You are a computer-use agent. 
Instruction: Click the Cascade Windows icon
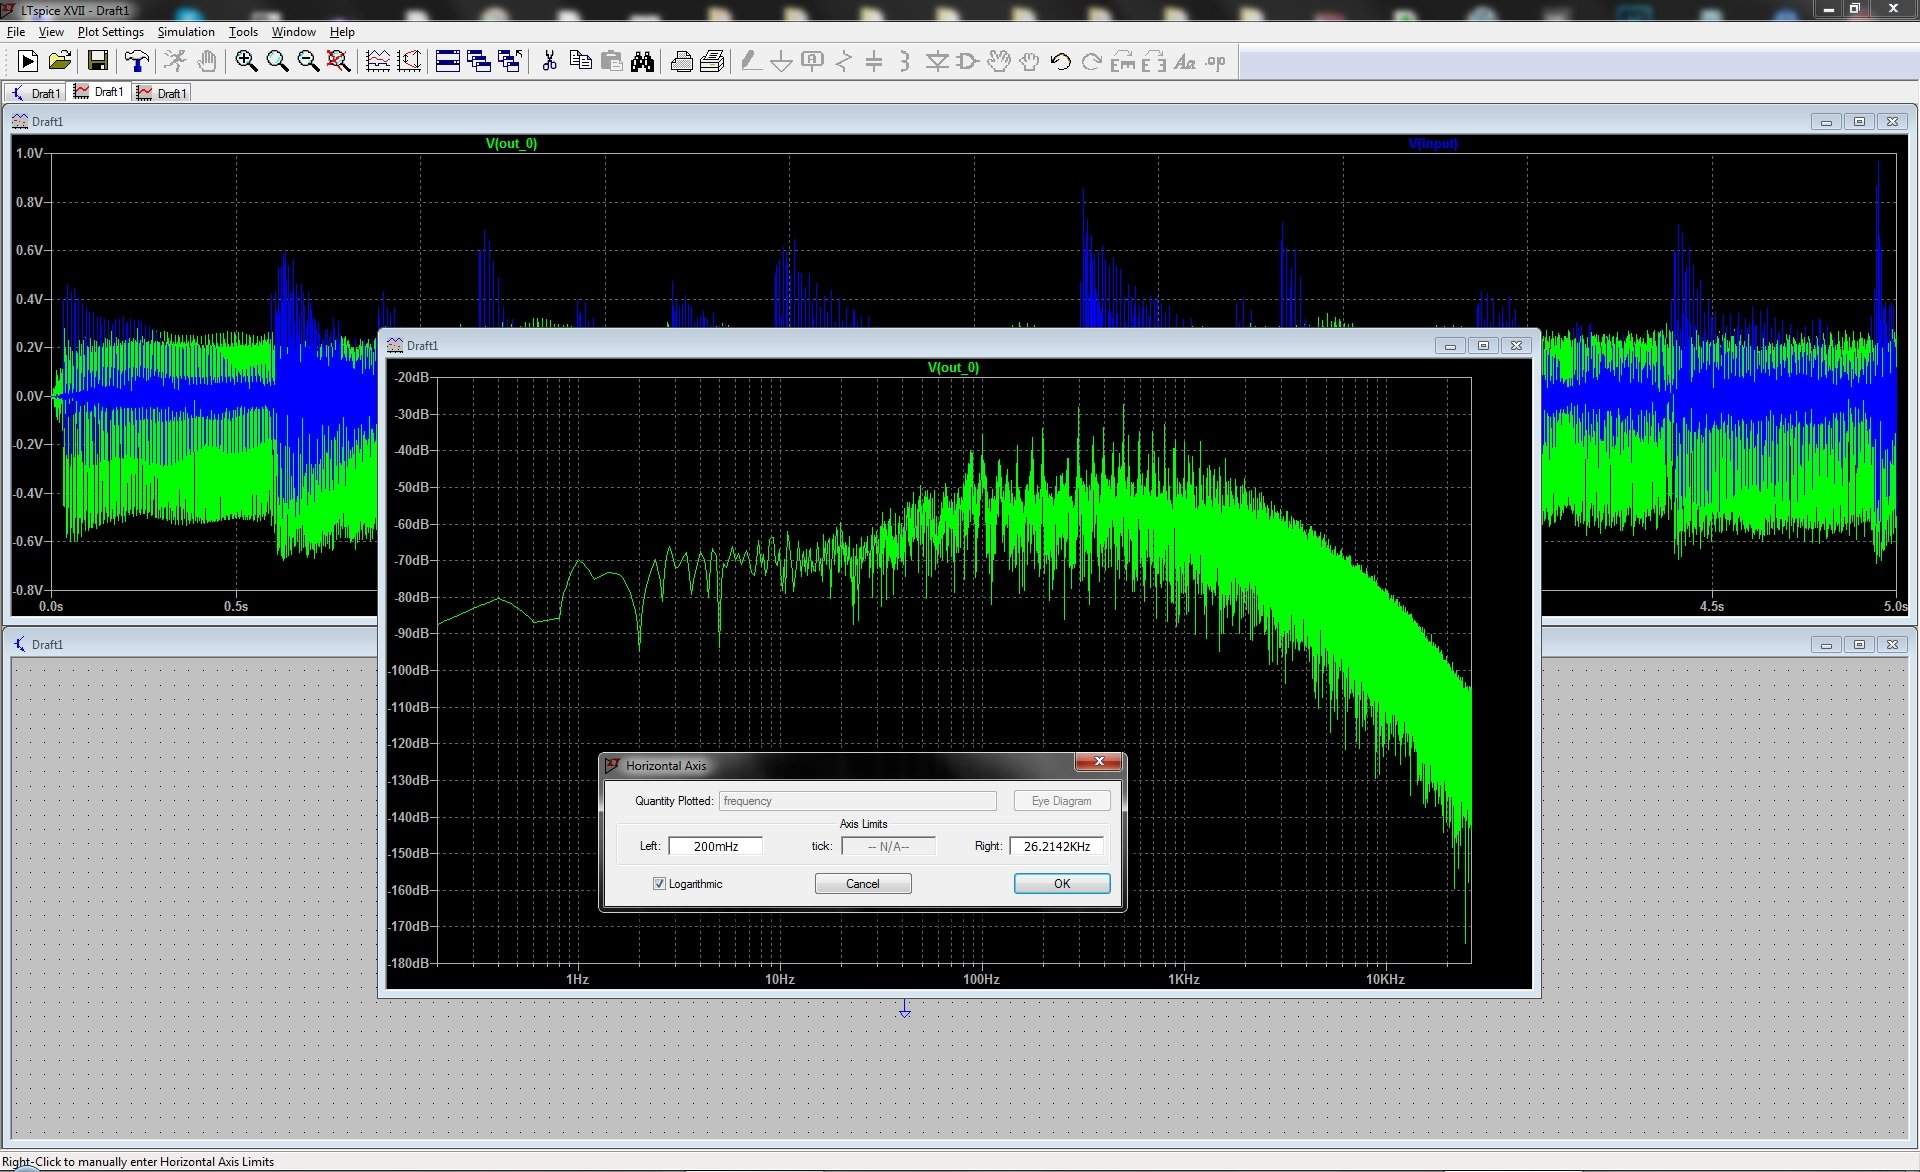[x=479, y=62]
